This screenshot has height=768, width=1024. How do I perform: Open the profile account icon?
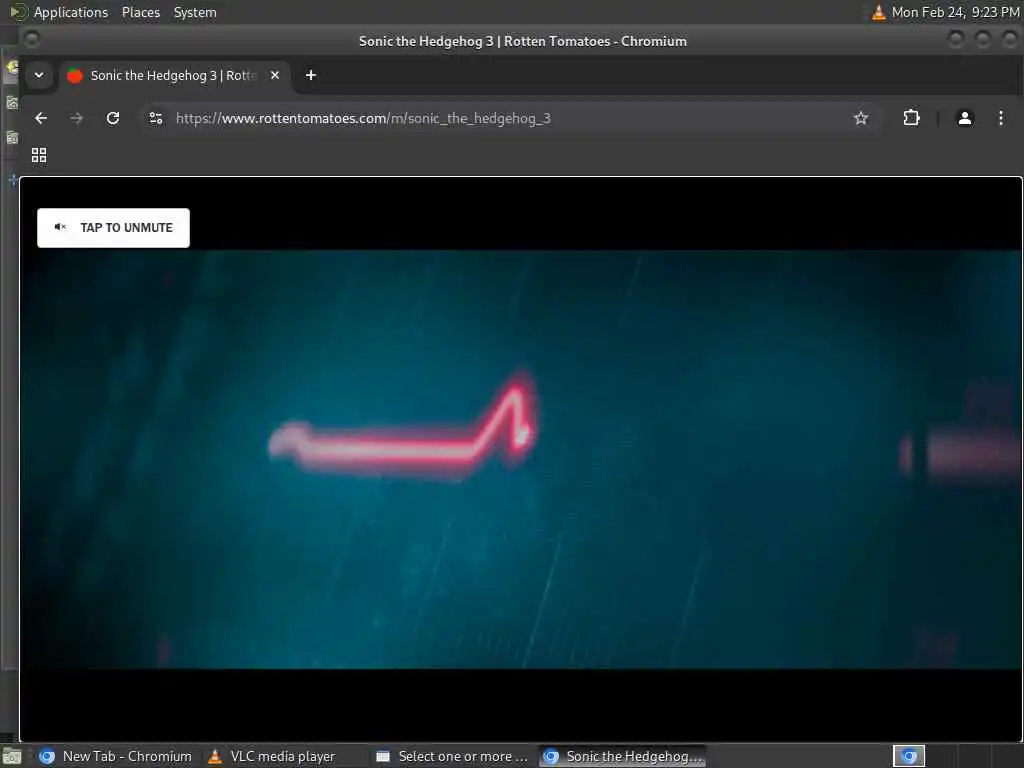pyautogui.click(x=965, y=118)
